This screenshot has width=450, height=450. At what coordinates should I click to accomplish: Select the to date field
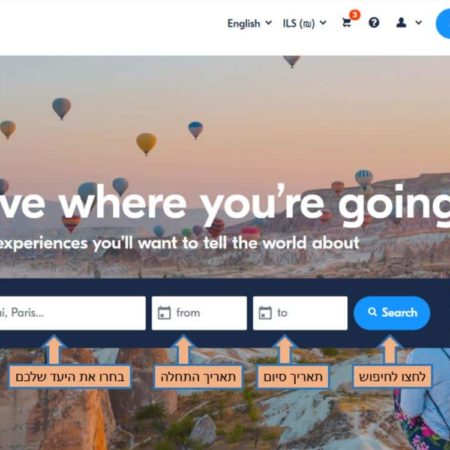pos(300,313)
